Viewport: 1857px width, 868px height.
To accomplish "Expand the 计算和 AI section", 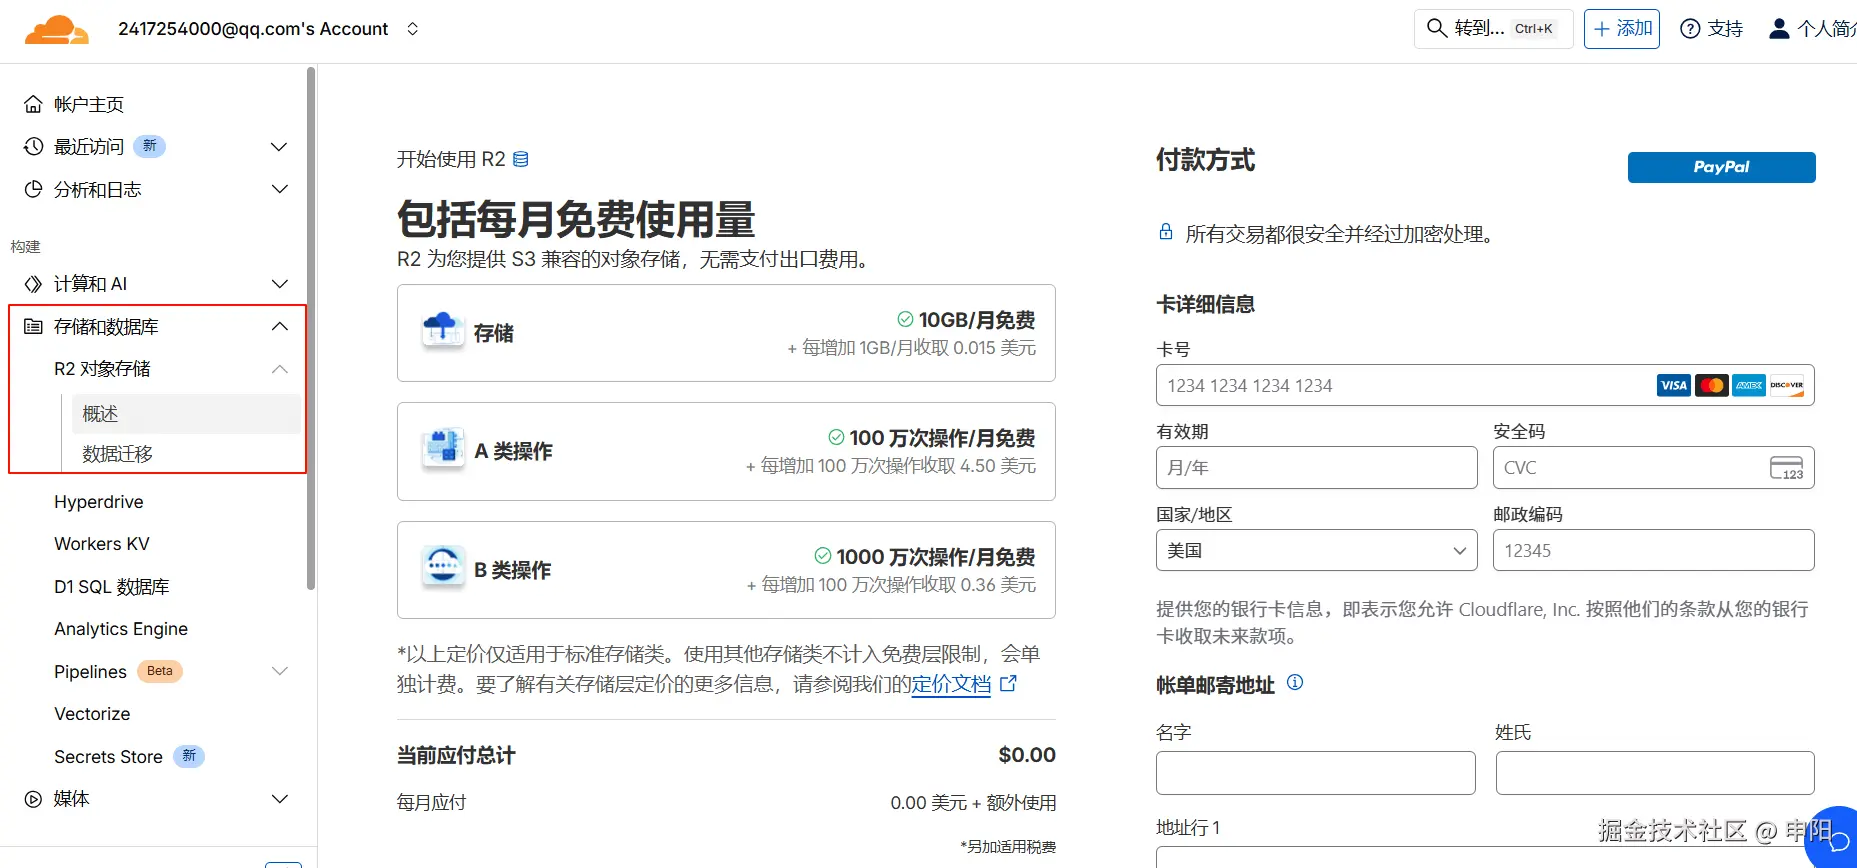I will click(279, 284).
